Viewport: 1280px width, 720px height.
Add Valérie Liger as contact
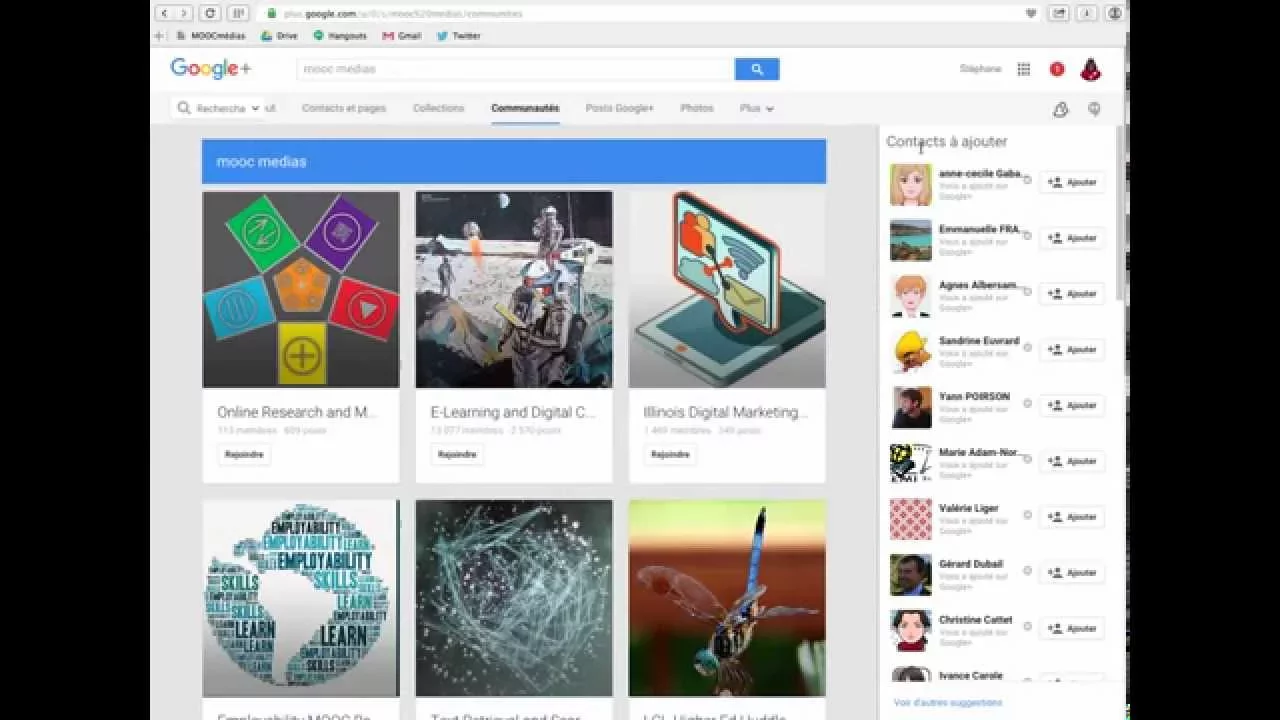[1072, 517]
